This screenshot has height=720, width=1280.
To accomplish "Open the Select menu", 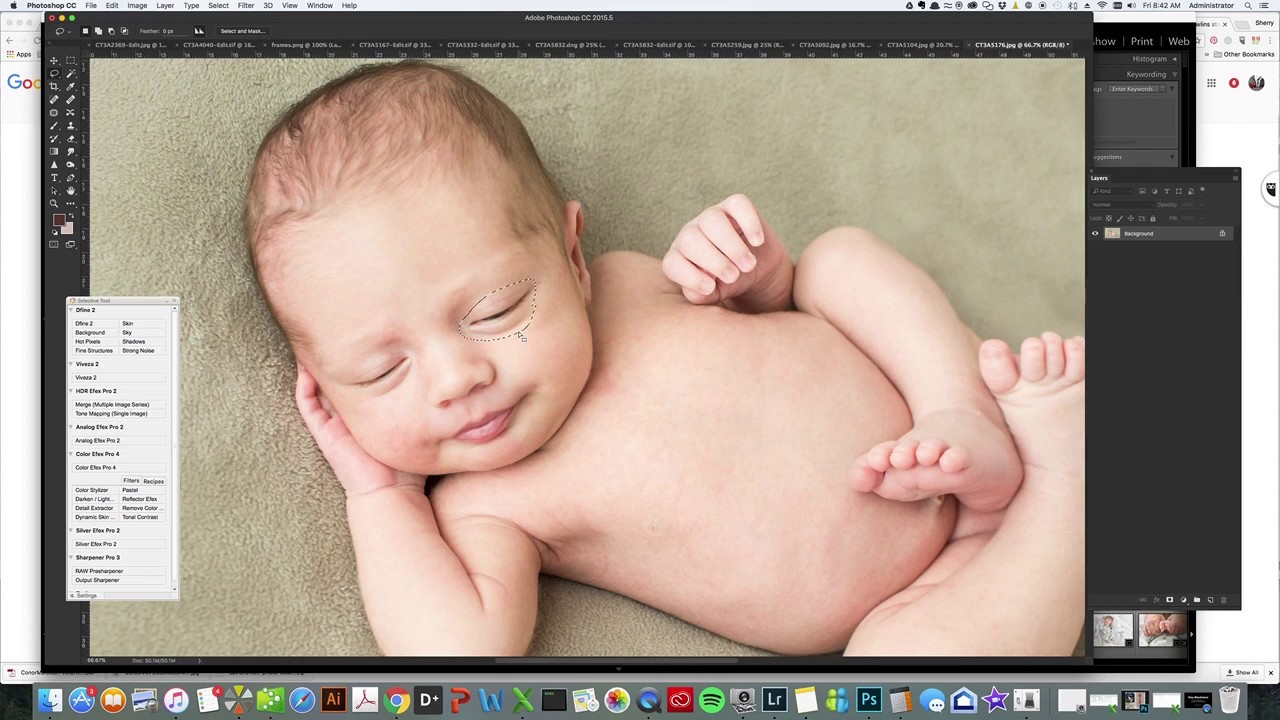I will coord(218,6).
